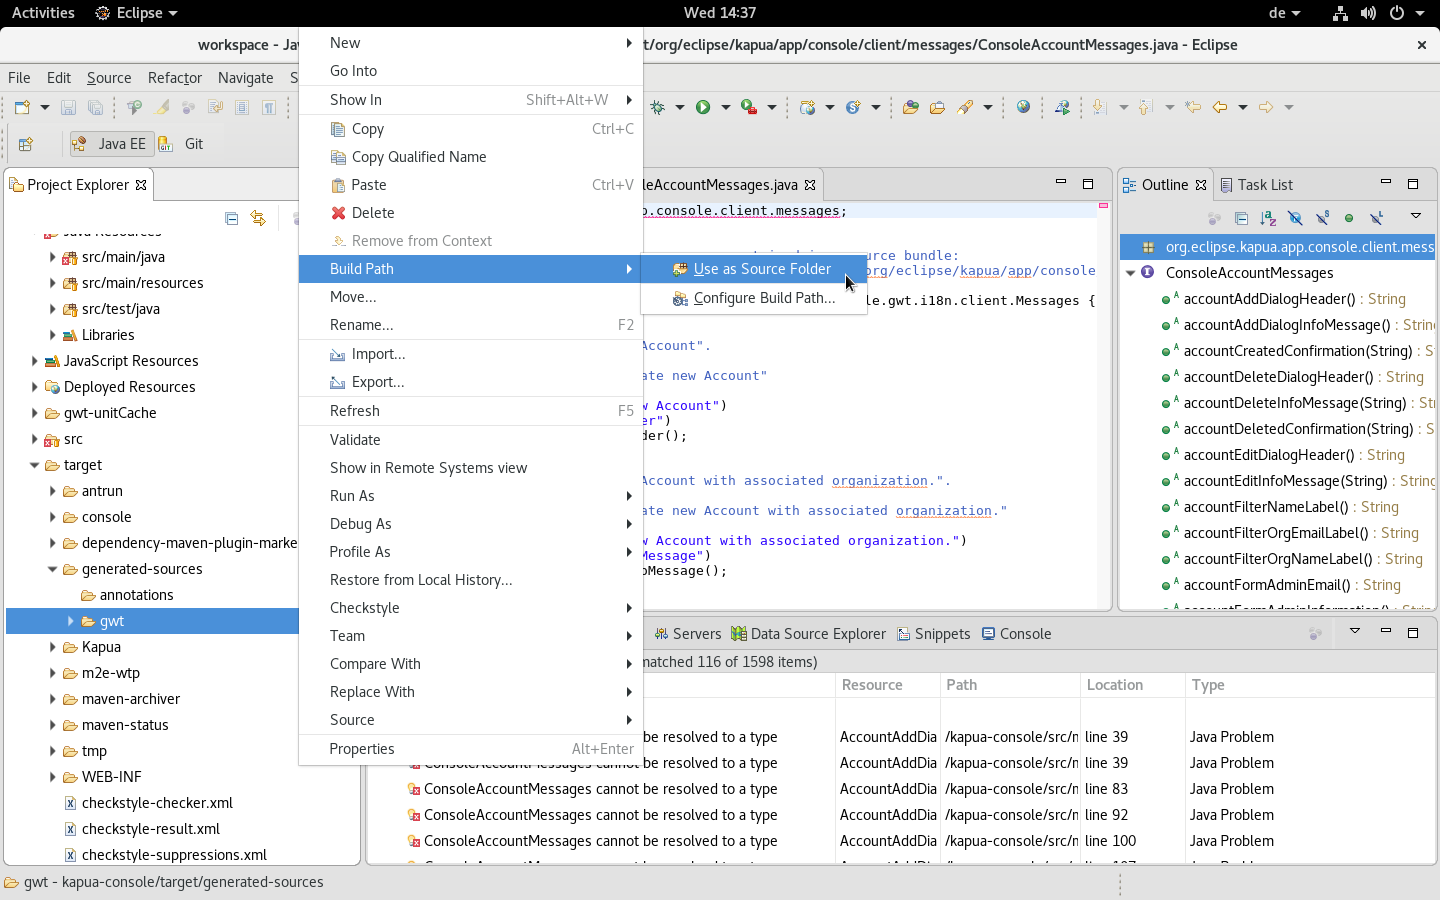Expand the src/main/java tree item
Image resolution: width=1440 pixels, height=900 pixels.
click(52, 257)
